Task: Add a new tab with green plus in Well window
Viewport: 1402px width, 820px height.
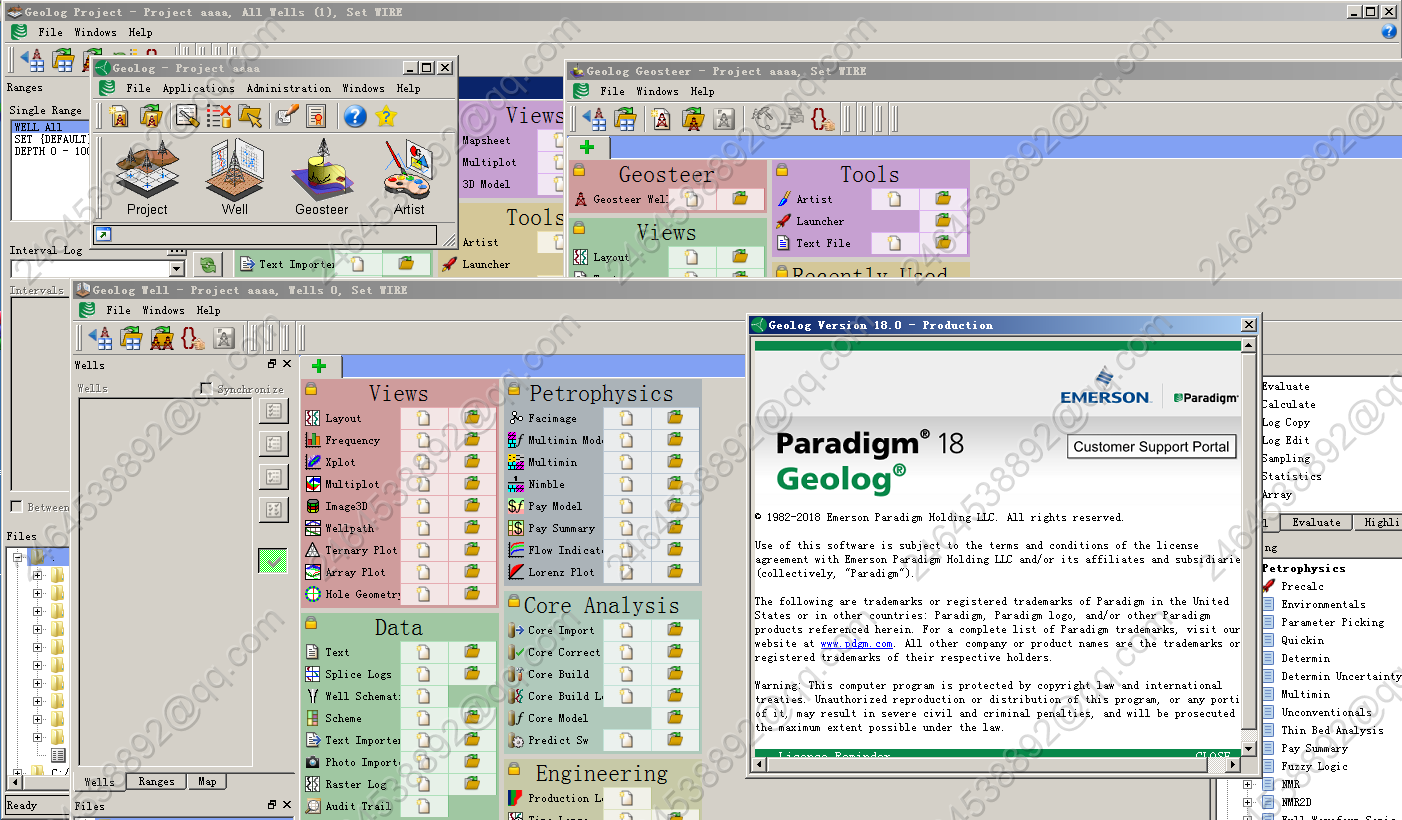Action: (x=319, y=366)
